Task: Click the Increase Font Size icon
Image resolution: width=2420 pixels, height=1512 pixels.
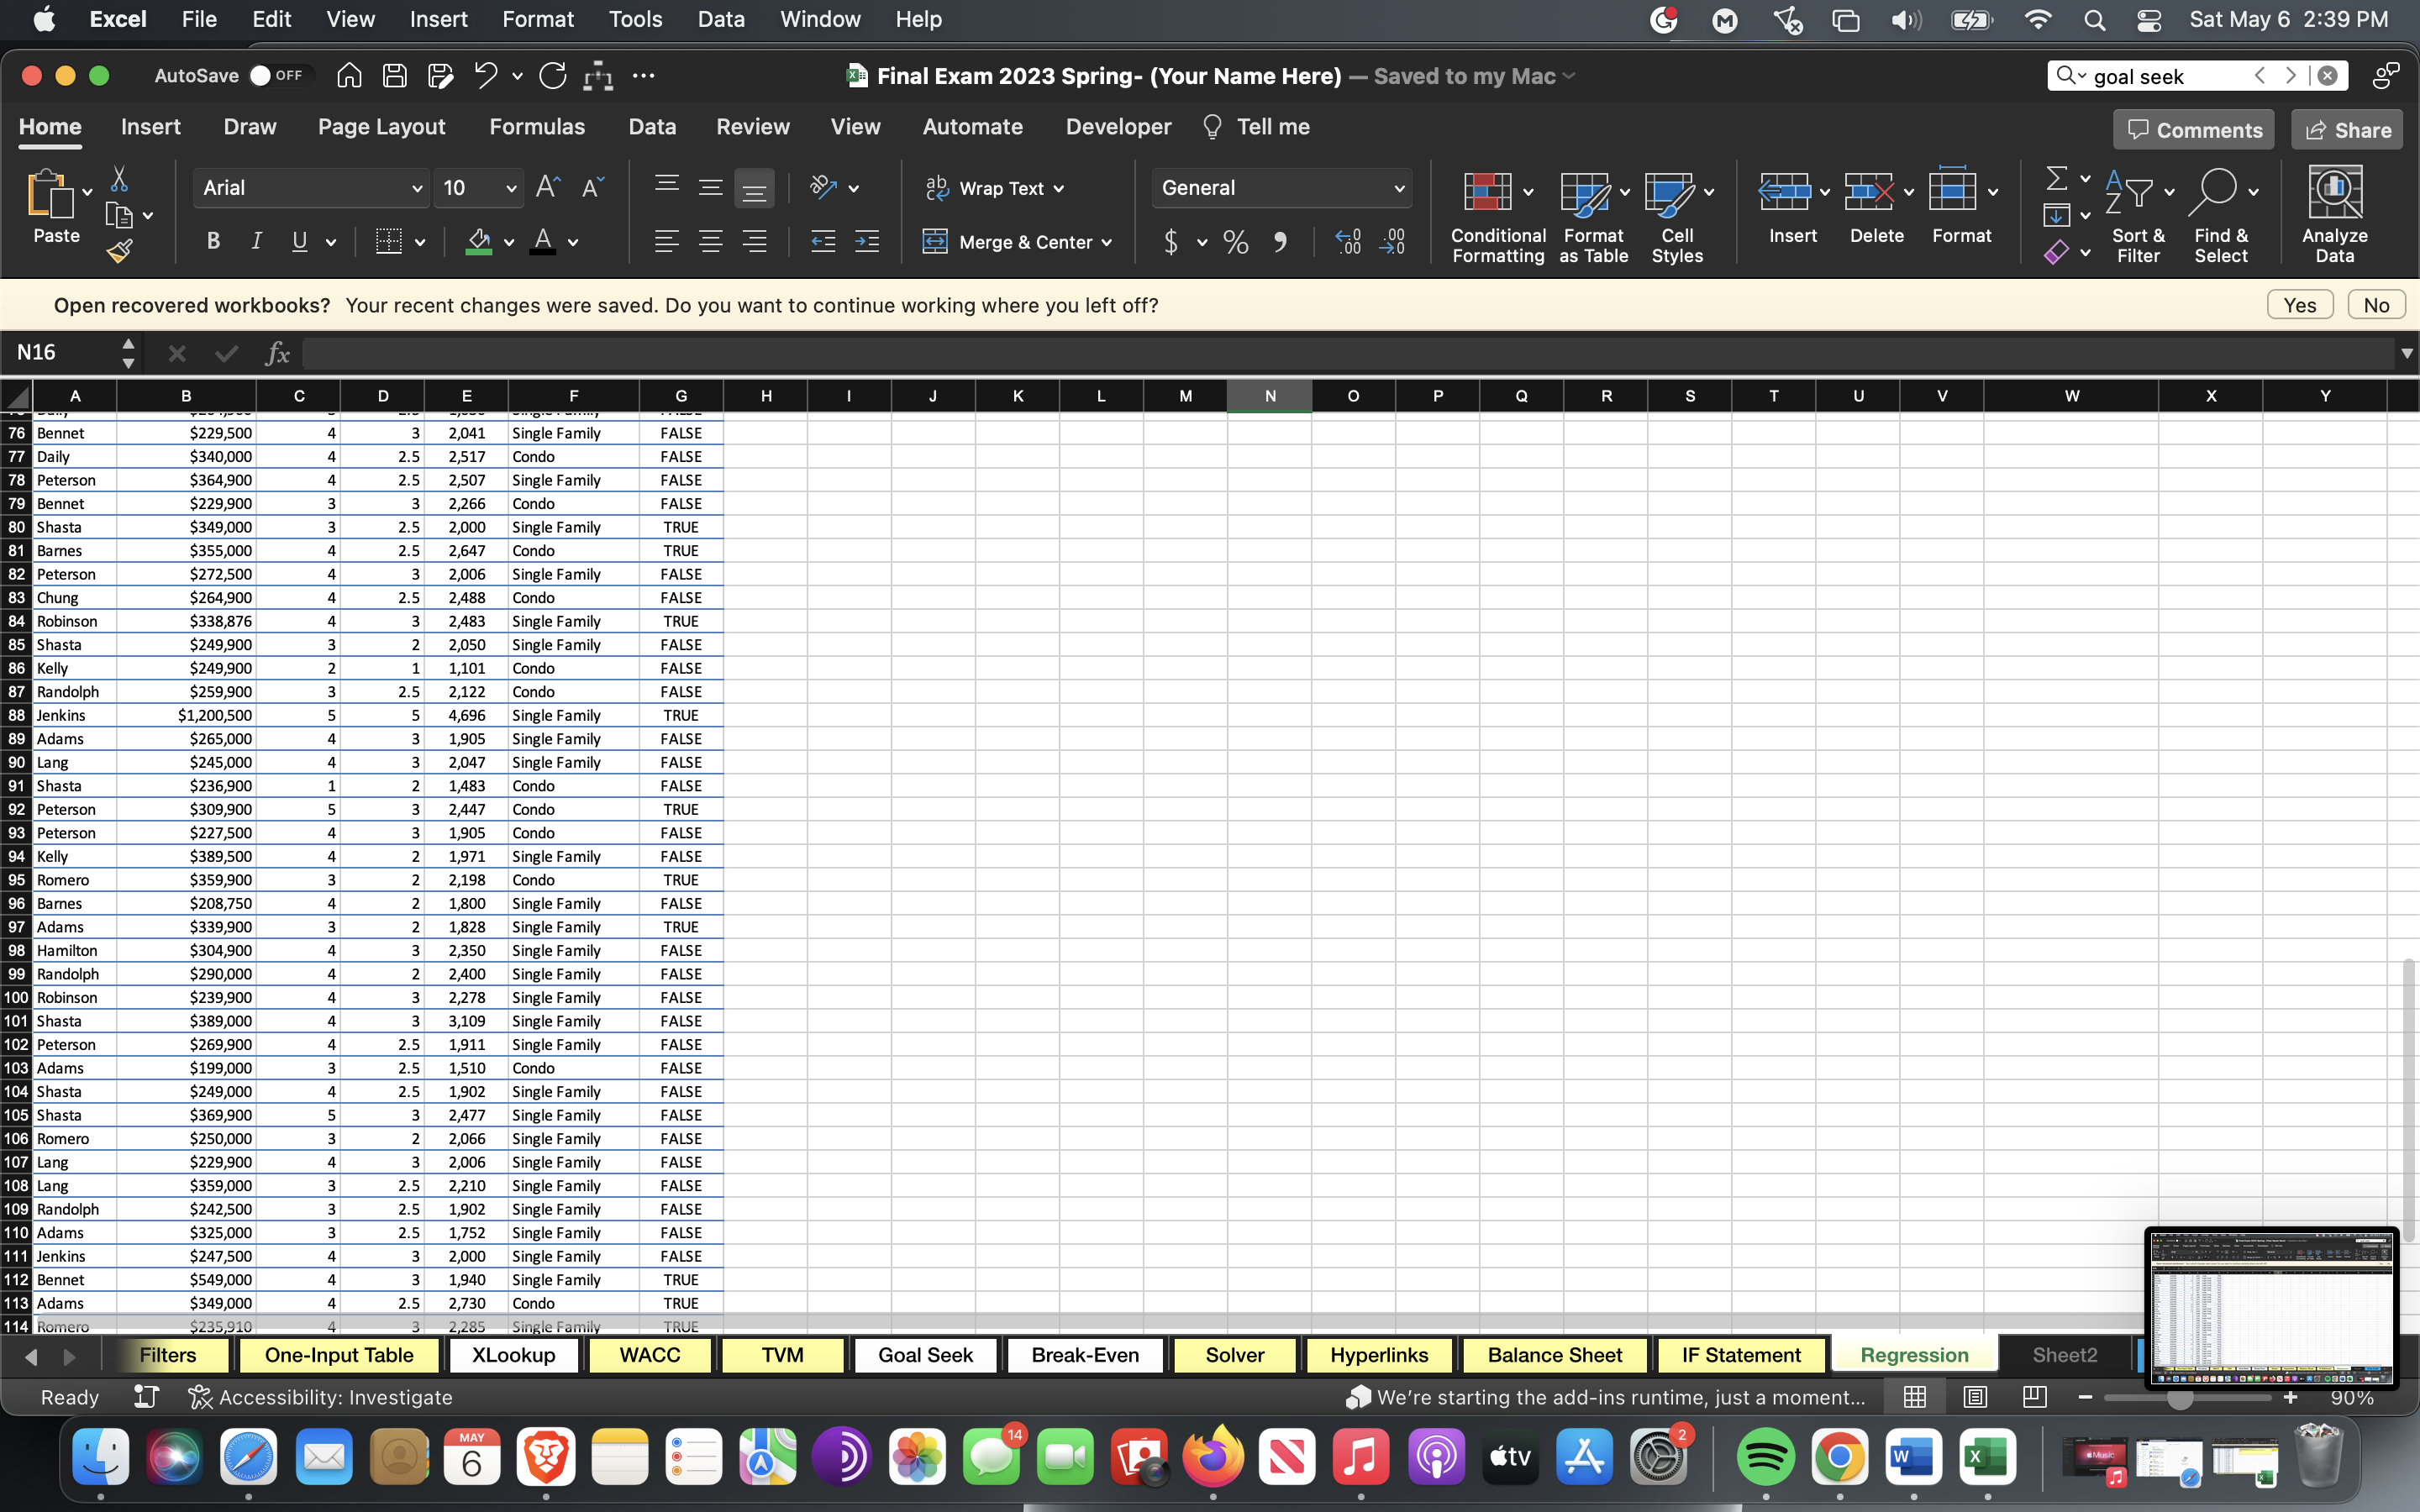Action: tap(547, 187)
